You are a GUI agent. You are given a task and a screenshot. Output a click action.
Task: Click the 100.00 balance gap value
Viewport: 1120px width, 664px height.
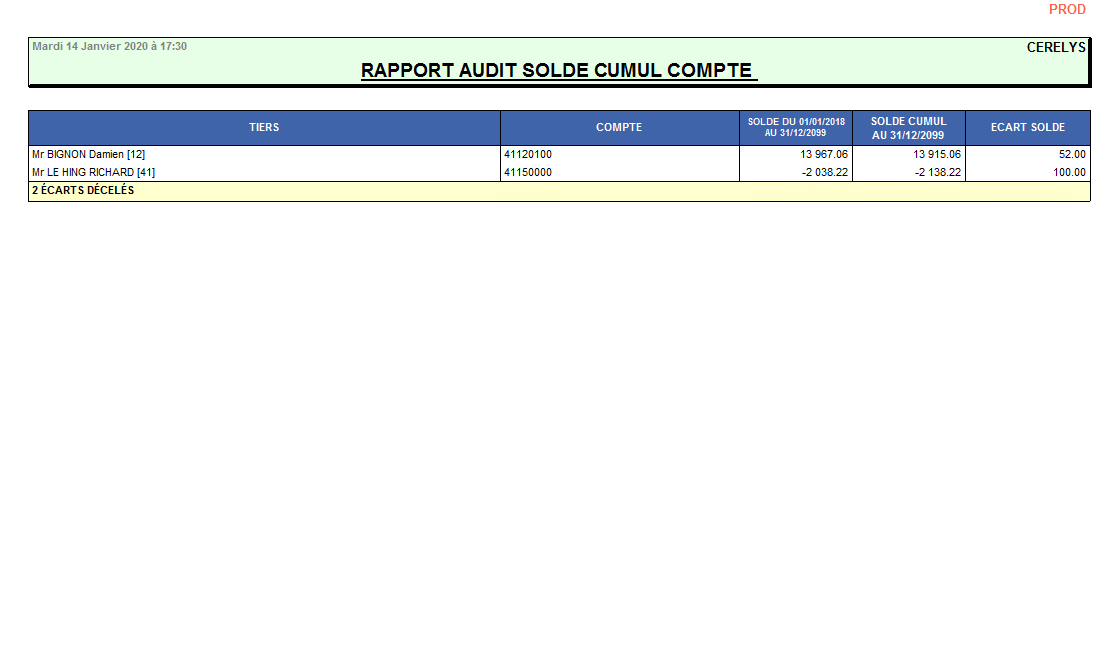click(x=1069, y=172)
